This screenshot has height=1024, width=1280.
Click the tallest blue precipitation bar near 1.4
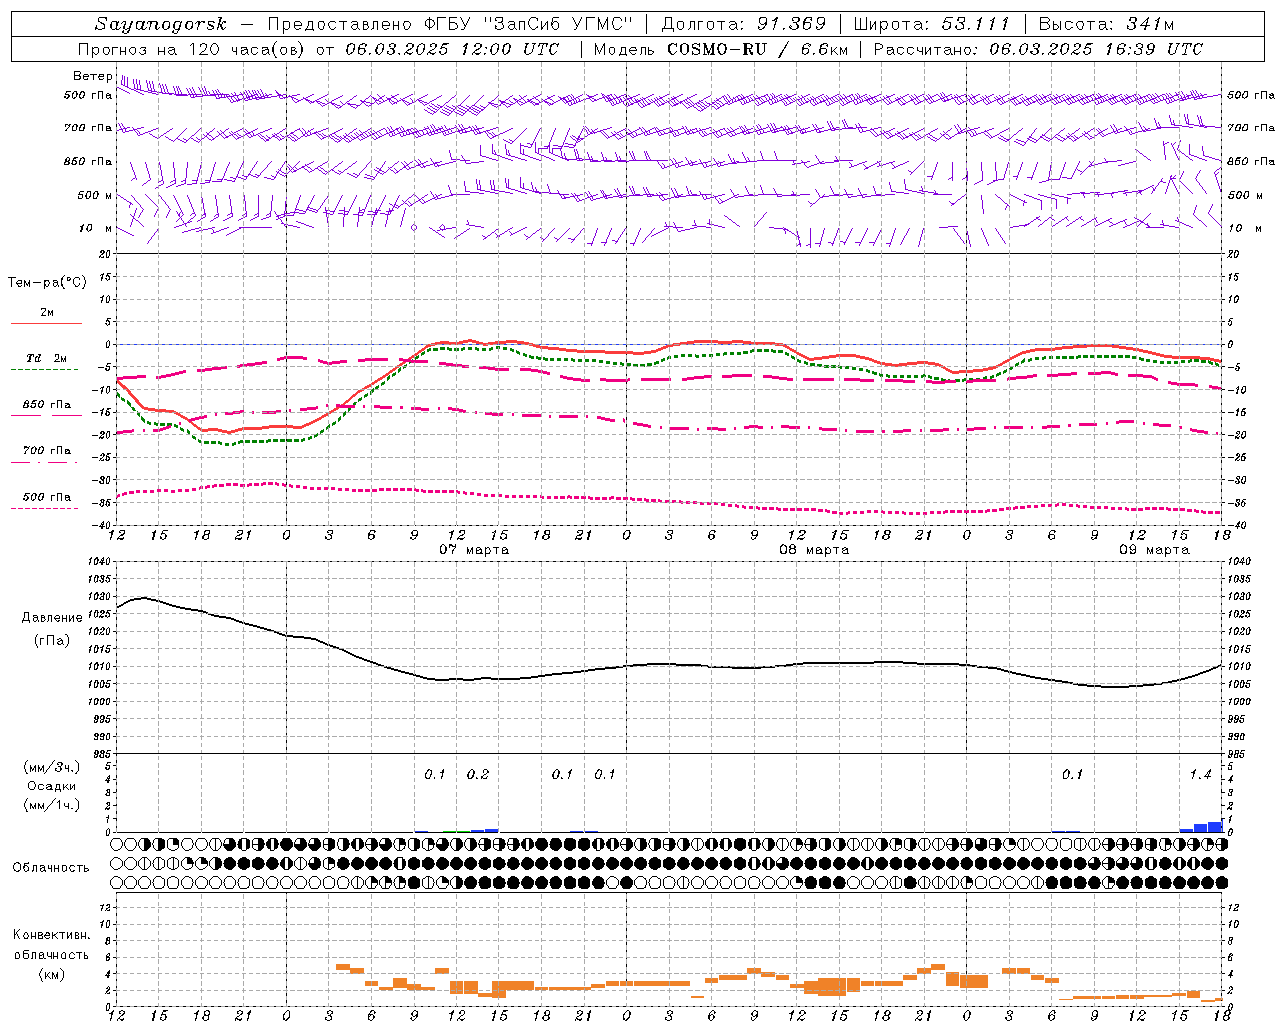1215,826
